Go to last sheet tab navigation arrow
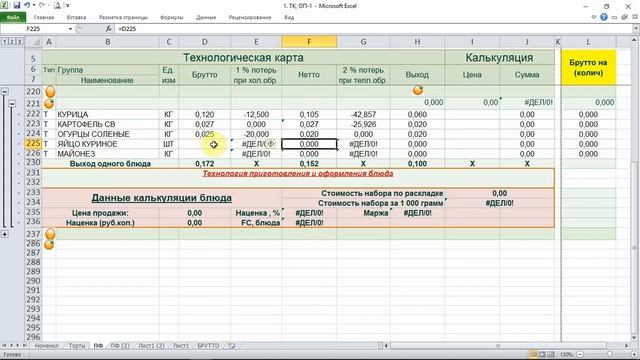The image size is (640, 360). [24, 346]
